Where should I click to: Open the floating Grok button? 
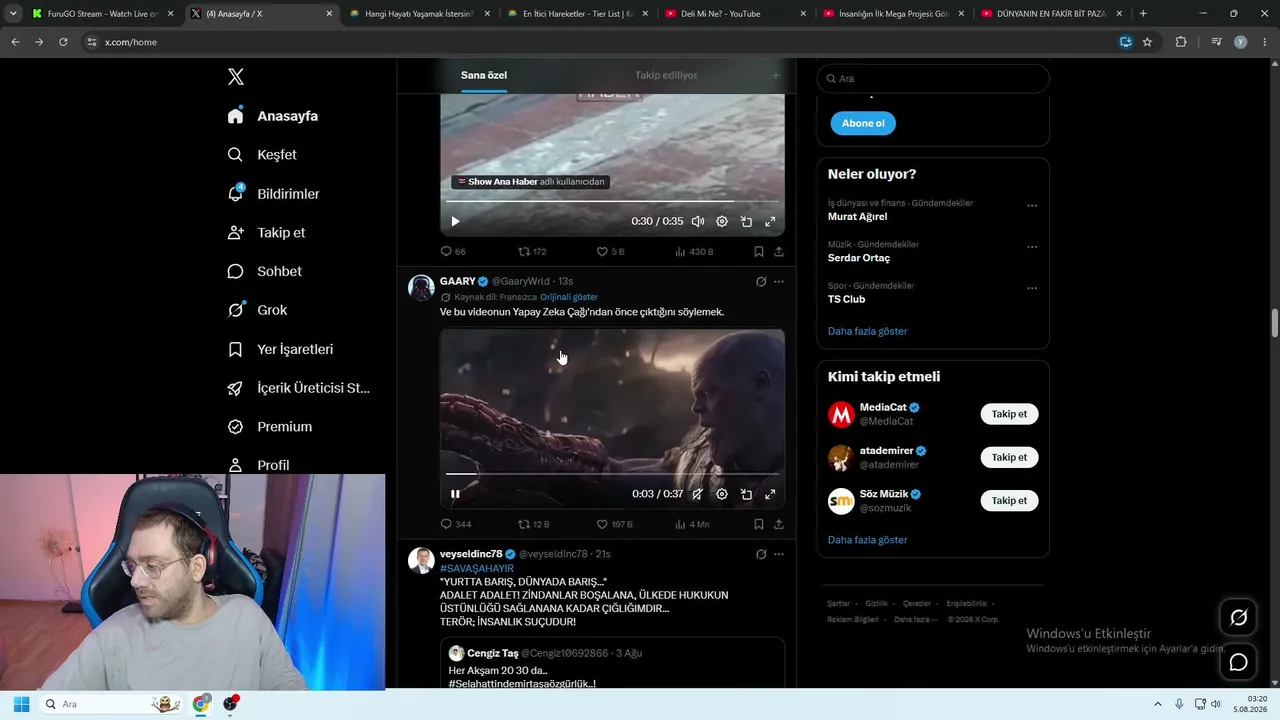pyautogui.click(x=1238, y=618)
